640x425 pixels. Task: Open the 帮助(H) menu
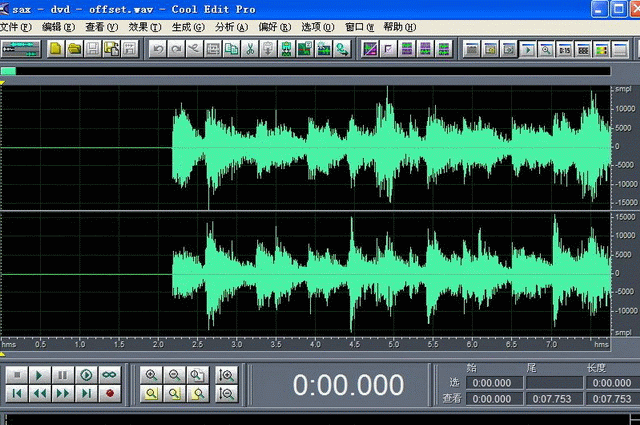400,27
